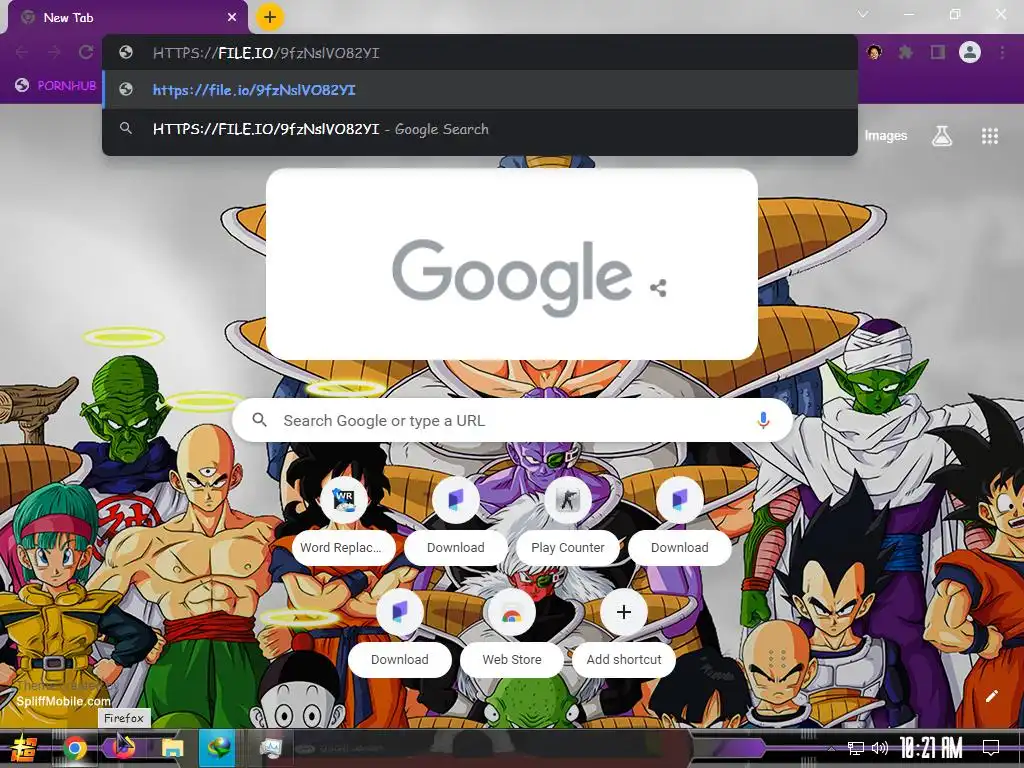This screenshot has height=768, width=1024.
Task: Open Internet Download Manager taskbar icon
Action: tap(218, 748)
